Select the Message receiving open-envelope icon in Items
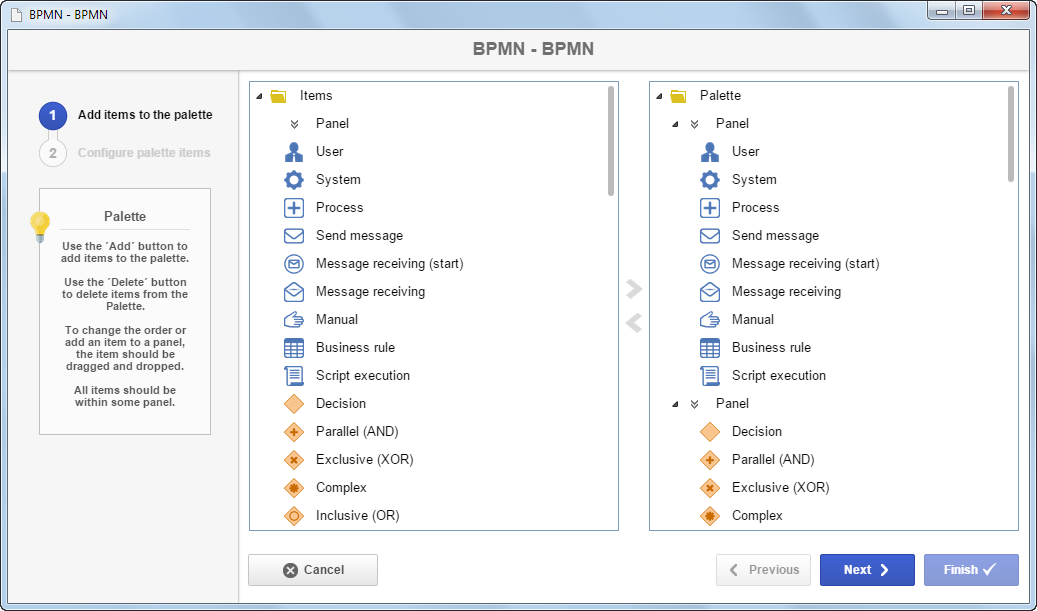Viewport: 1037px width, 611px height. (294, 292)
